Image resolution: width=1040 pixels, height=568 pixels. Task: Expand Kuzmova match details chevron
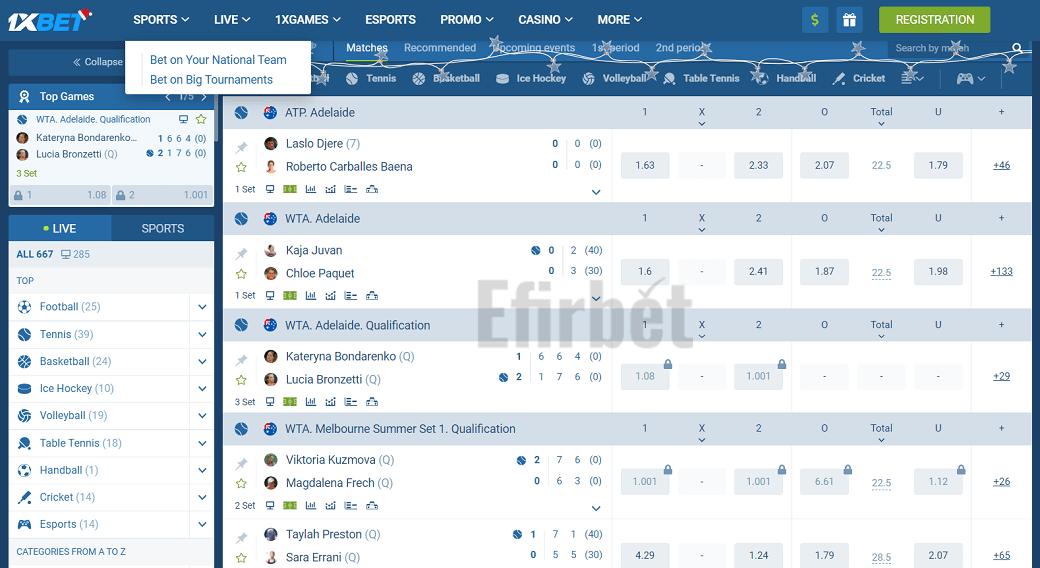point(596,508)
